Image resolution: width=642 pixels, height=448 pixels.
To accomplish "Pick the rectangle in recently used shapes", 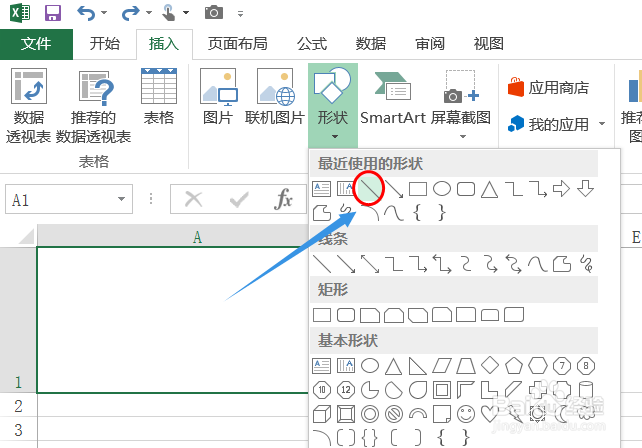I will tap(418, 189).
